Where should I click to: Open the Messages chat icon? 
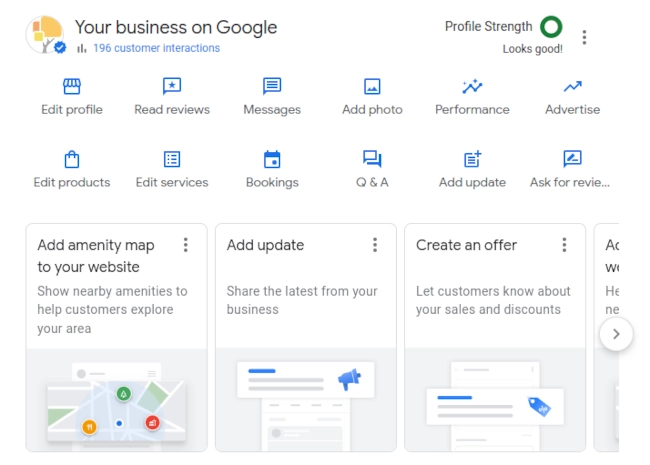pyautogui.click(x=272, y=86)
